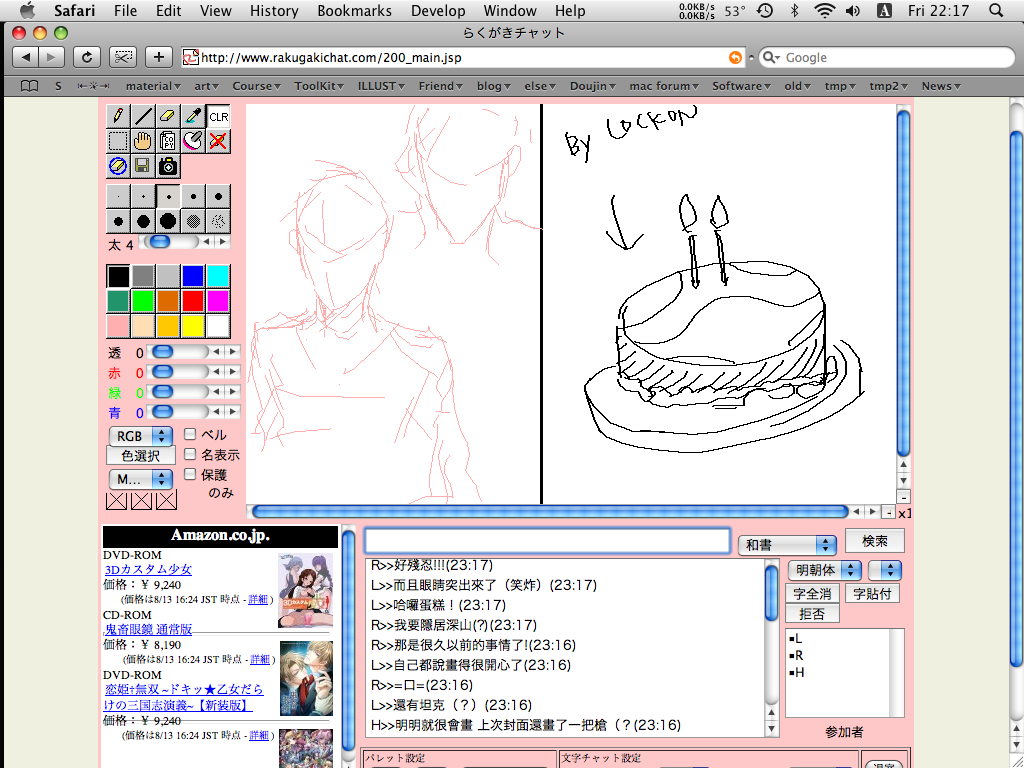Open the Bookmarks menu

(355, 10)
